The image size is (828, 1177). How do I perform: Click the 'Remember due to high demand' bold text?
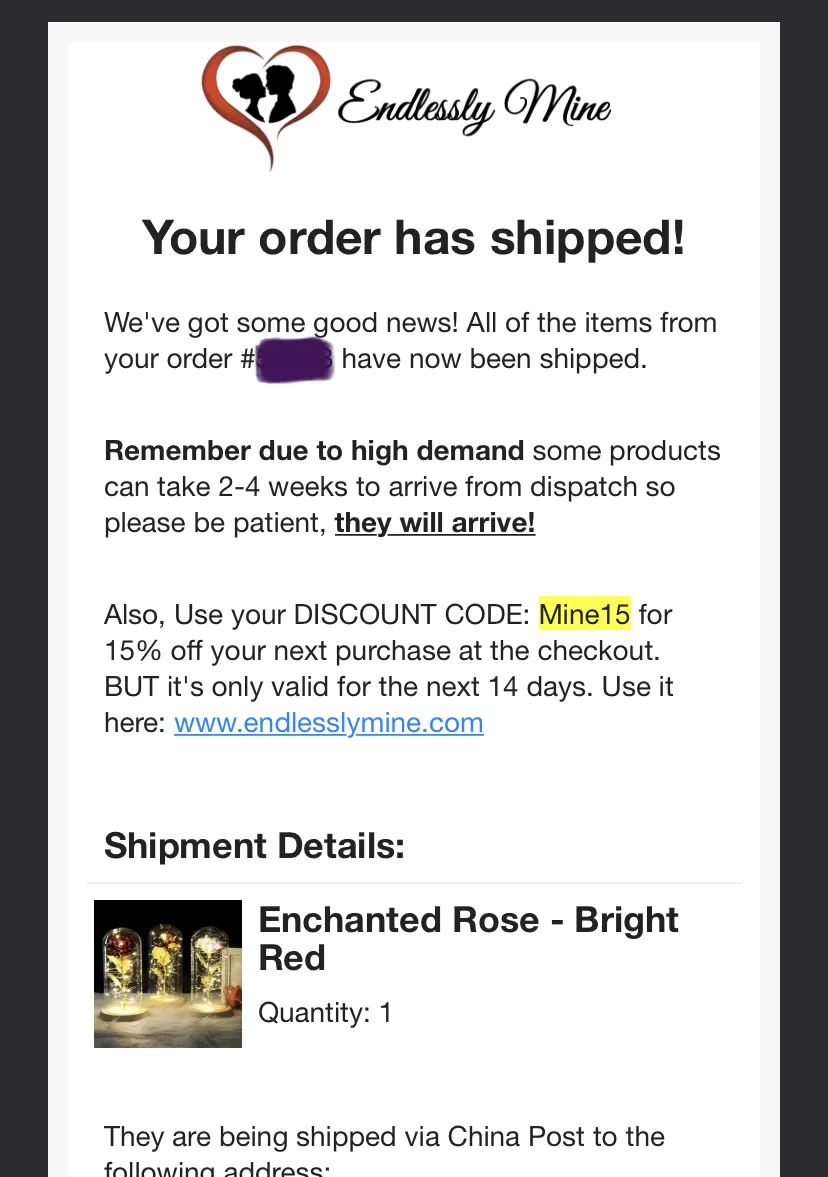314,450
